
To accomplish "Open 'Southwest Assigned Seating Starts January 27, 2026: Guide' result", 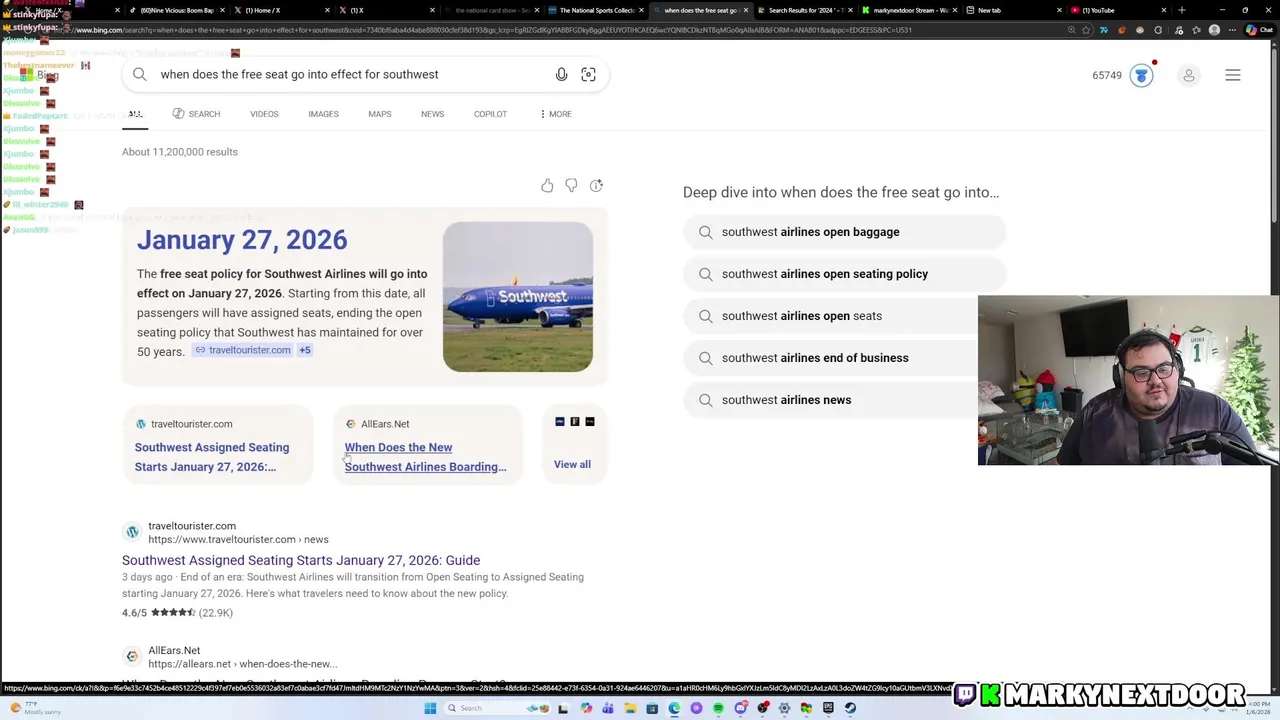I will tap(301, 560).
